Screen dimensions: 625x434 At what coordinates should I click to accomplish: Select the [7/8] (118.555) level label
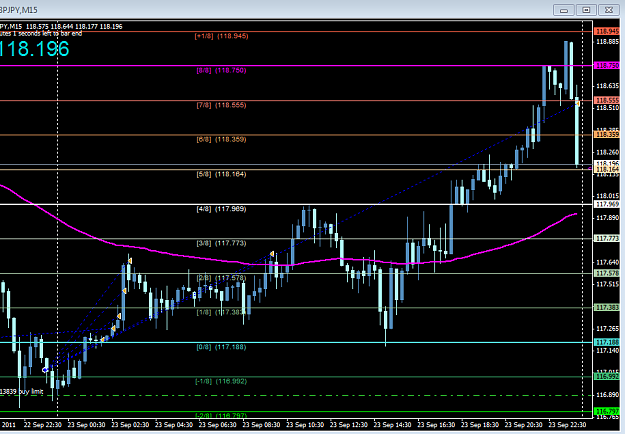(x=222, y=105)
